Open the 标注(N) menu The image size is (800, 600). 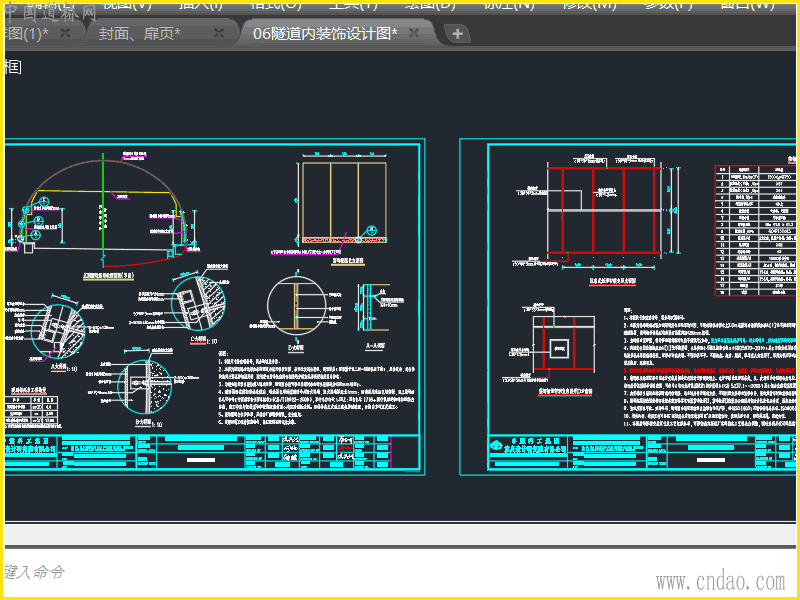click(x=509, y=5)
